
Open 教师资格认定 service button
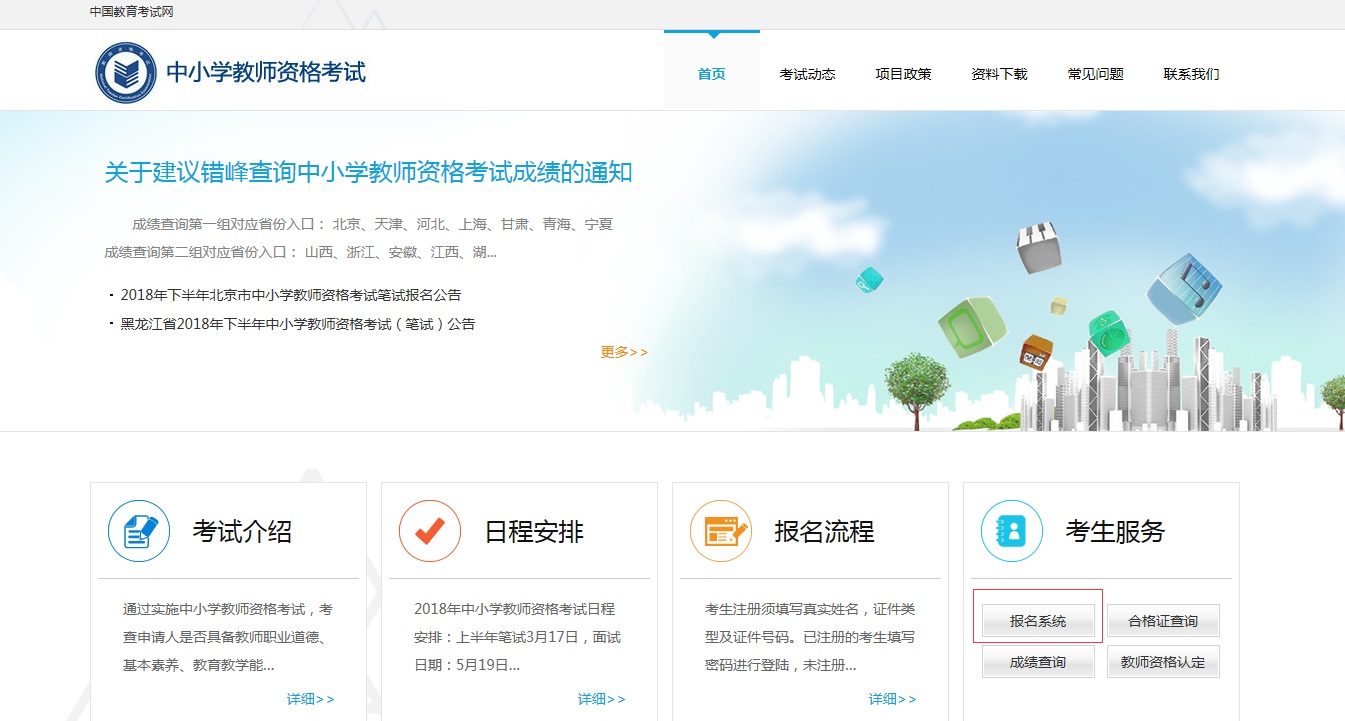[x=1163, y=662]
